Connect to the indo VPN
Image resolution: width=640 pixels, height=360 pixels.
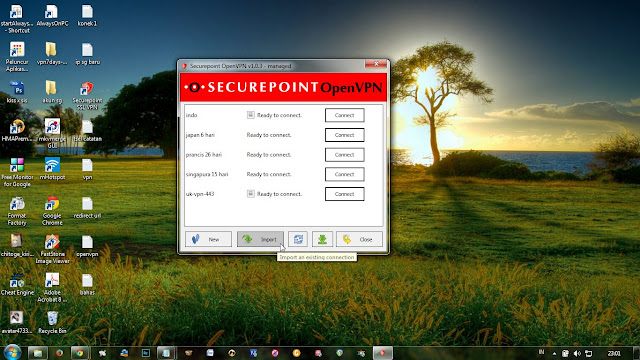pyautogui.click(x=344, y=115)
